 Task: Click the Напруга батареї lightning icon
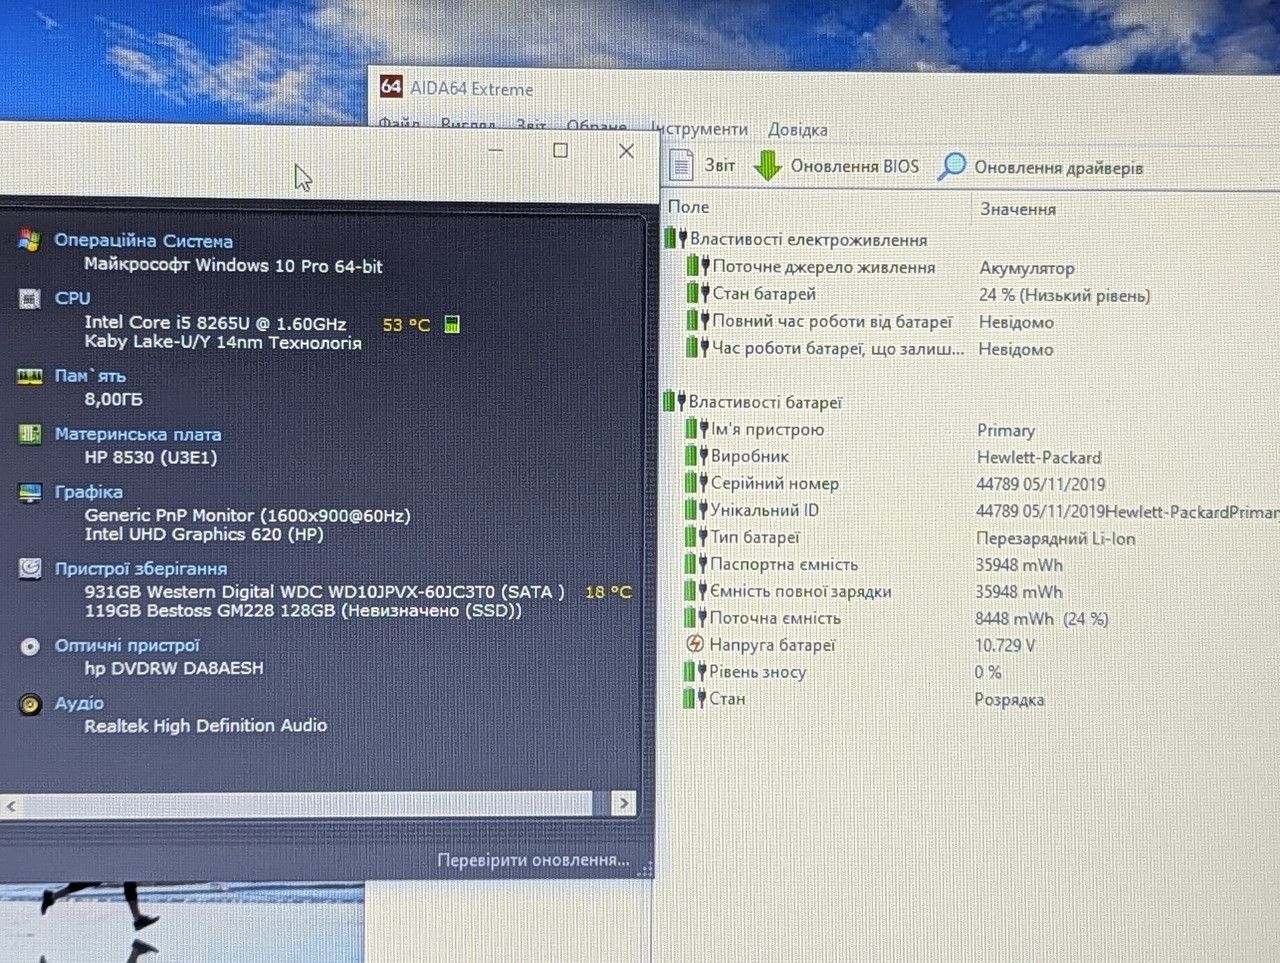pos(695,645)
